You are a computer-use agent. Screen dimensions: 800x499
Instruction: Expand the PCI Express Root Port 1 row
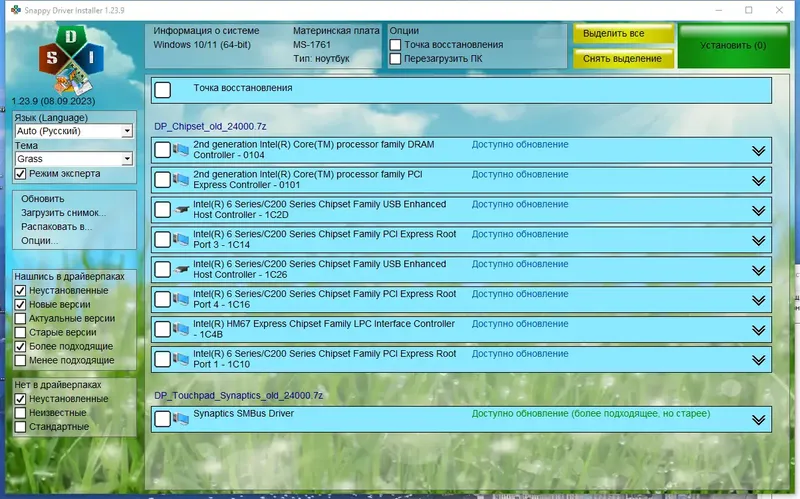759,360
